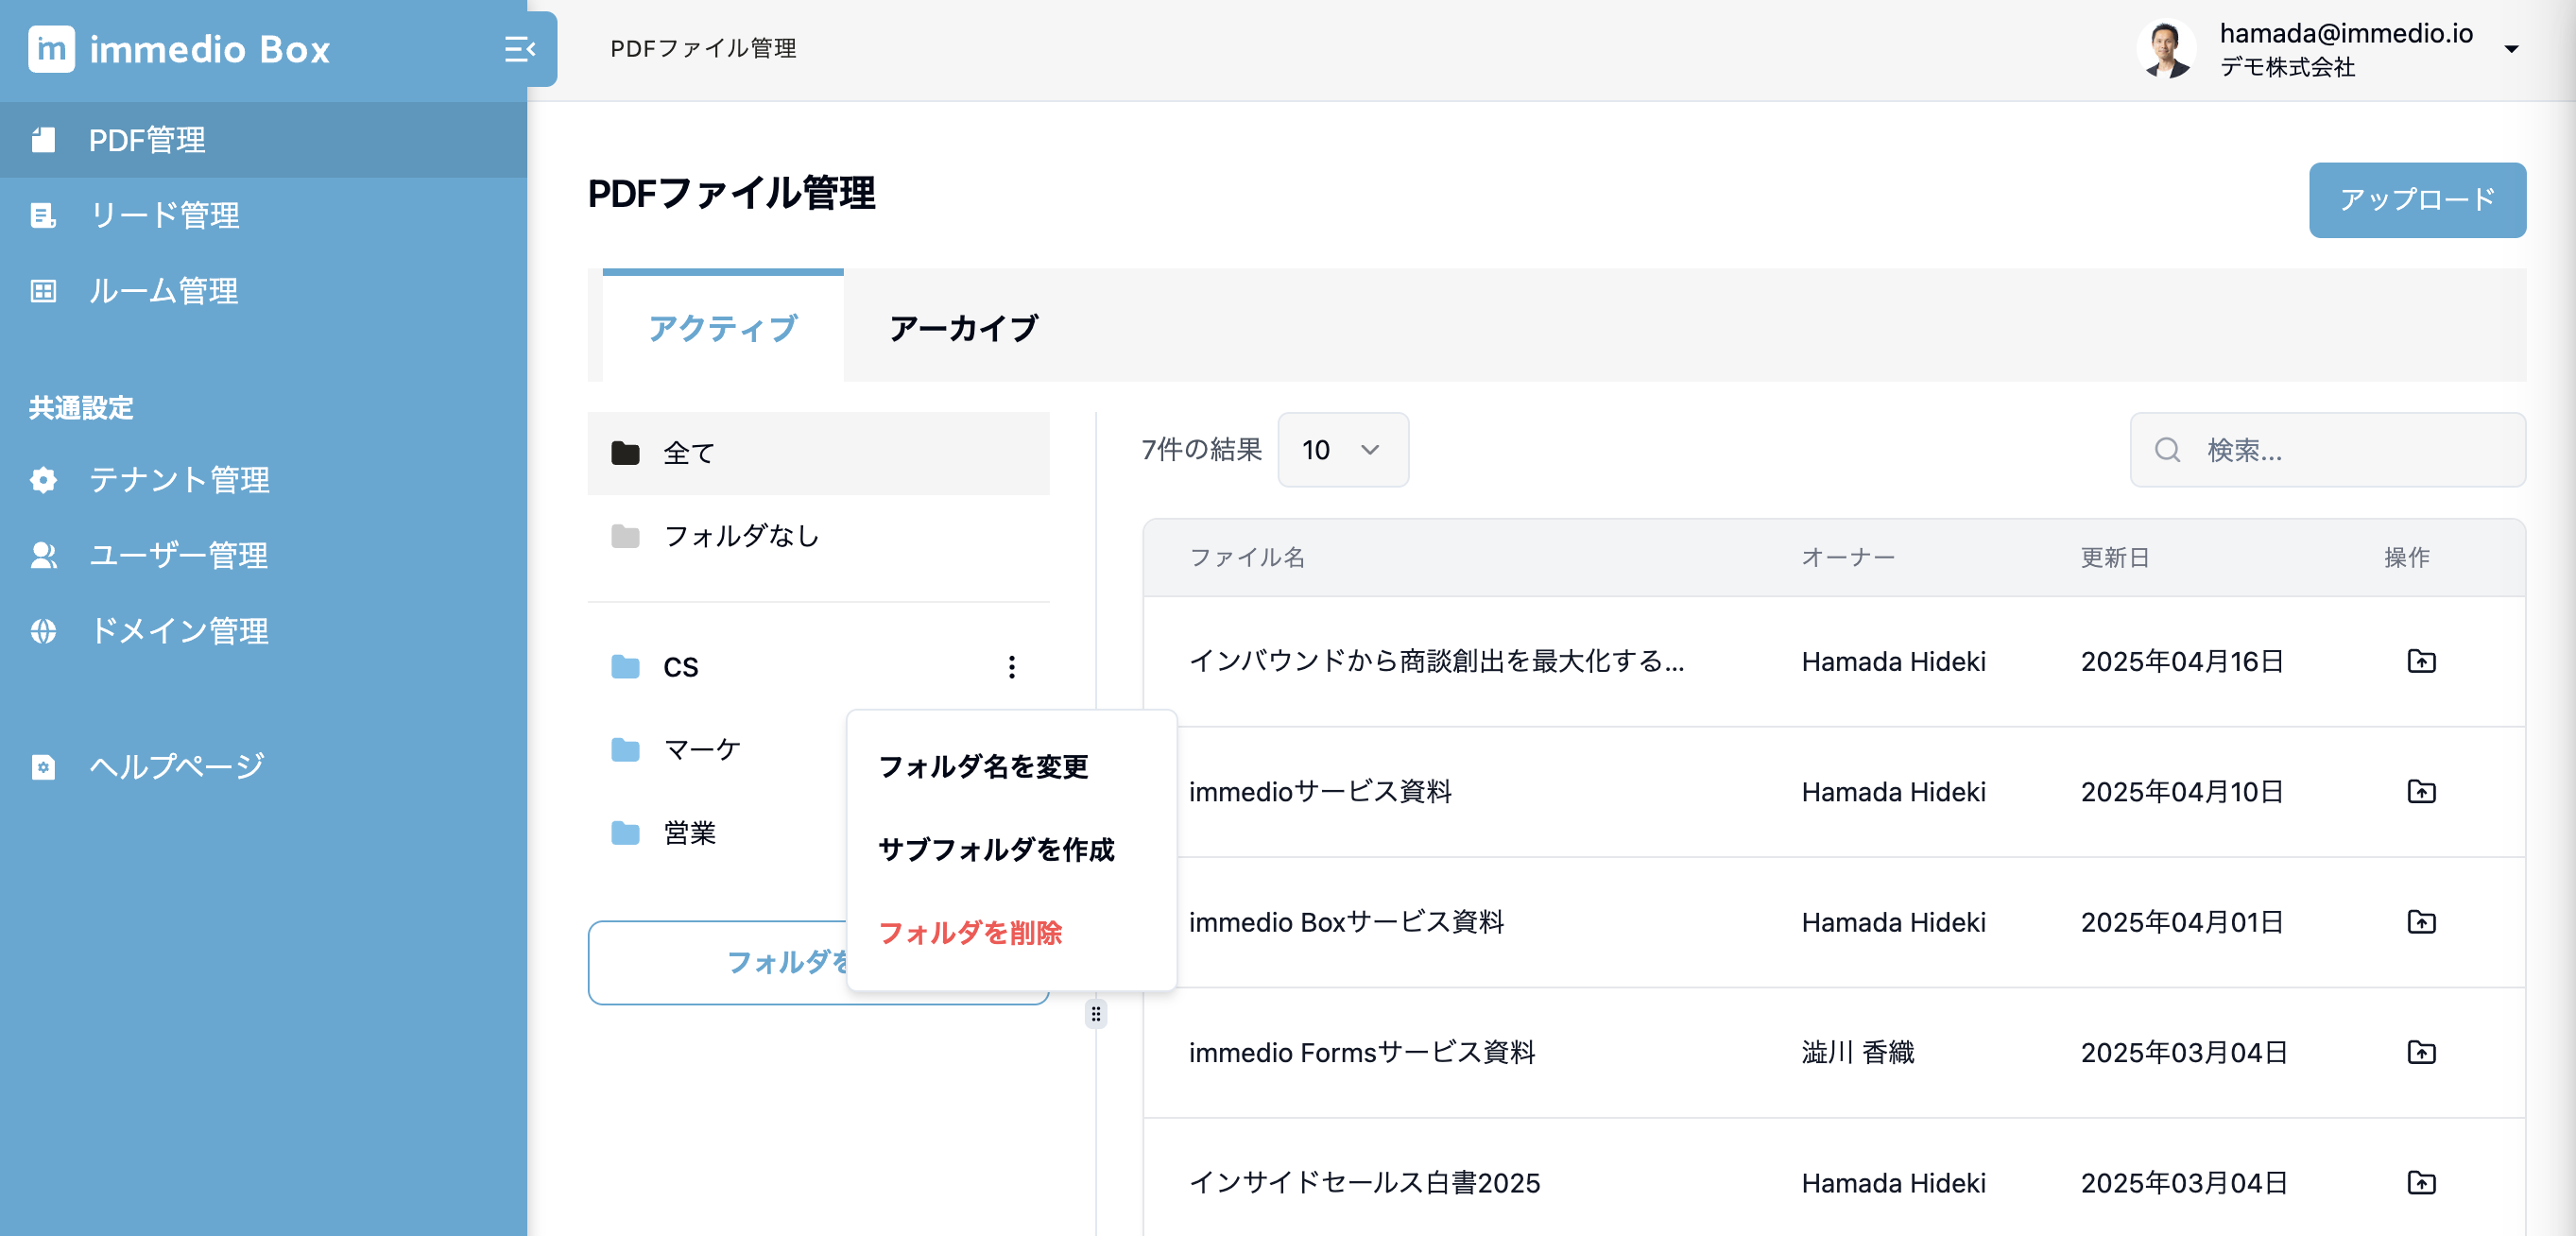The width and height of the screenshot is (2576, 1236).
Task: Click the move-to-folder icon for immedioサービス資料
Action: pyautogui.click(x=2420, y=792)
